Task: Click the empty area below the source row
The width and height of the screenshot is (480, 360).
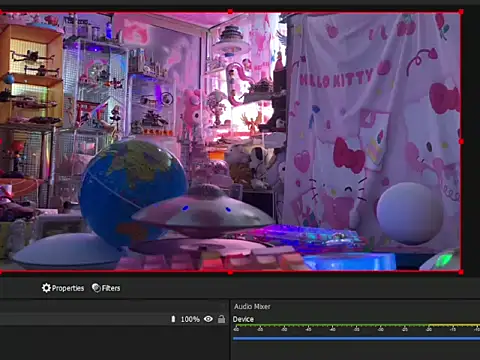Action: [x=114, y=343]
